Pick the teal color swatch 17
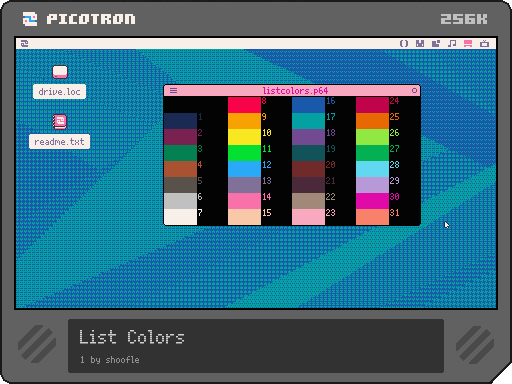The height and width of the screenshot is (384, 512). point(308,121)
